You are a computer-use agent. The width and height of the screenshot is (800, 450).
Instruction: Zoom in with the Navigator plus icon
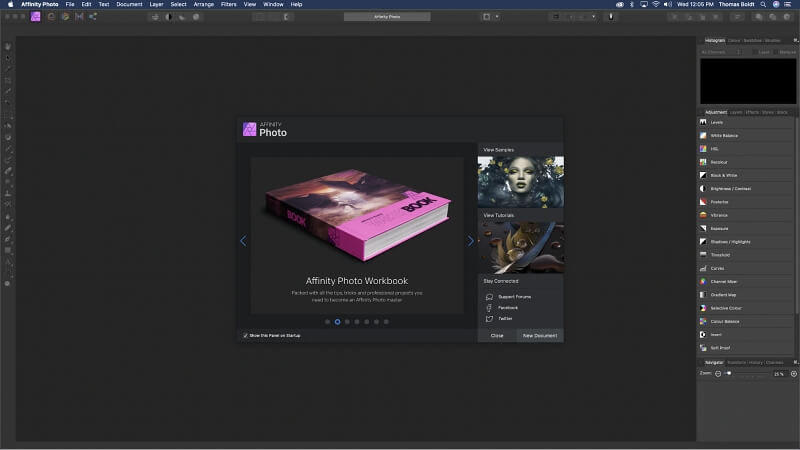tap(793, 374)
